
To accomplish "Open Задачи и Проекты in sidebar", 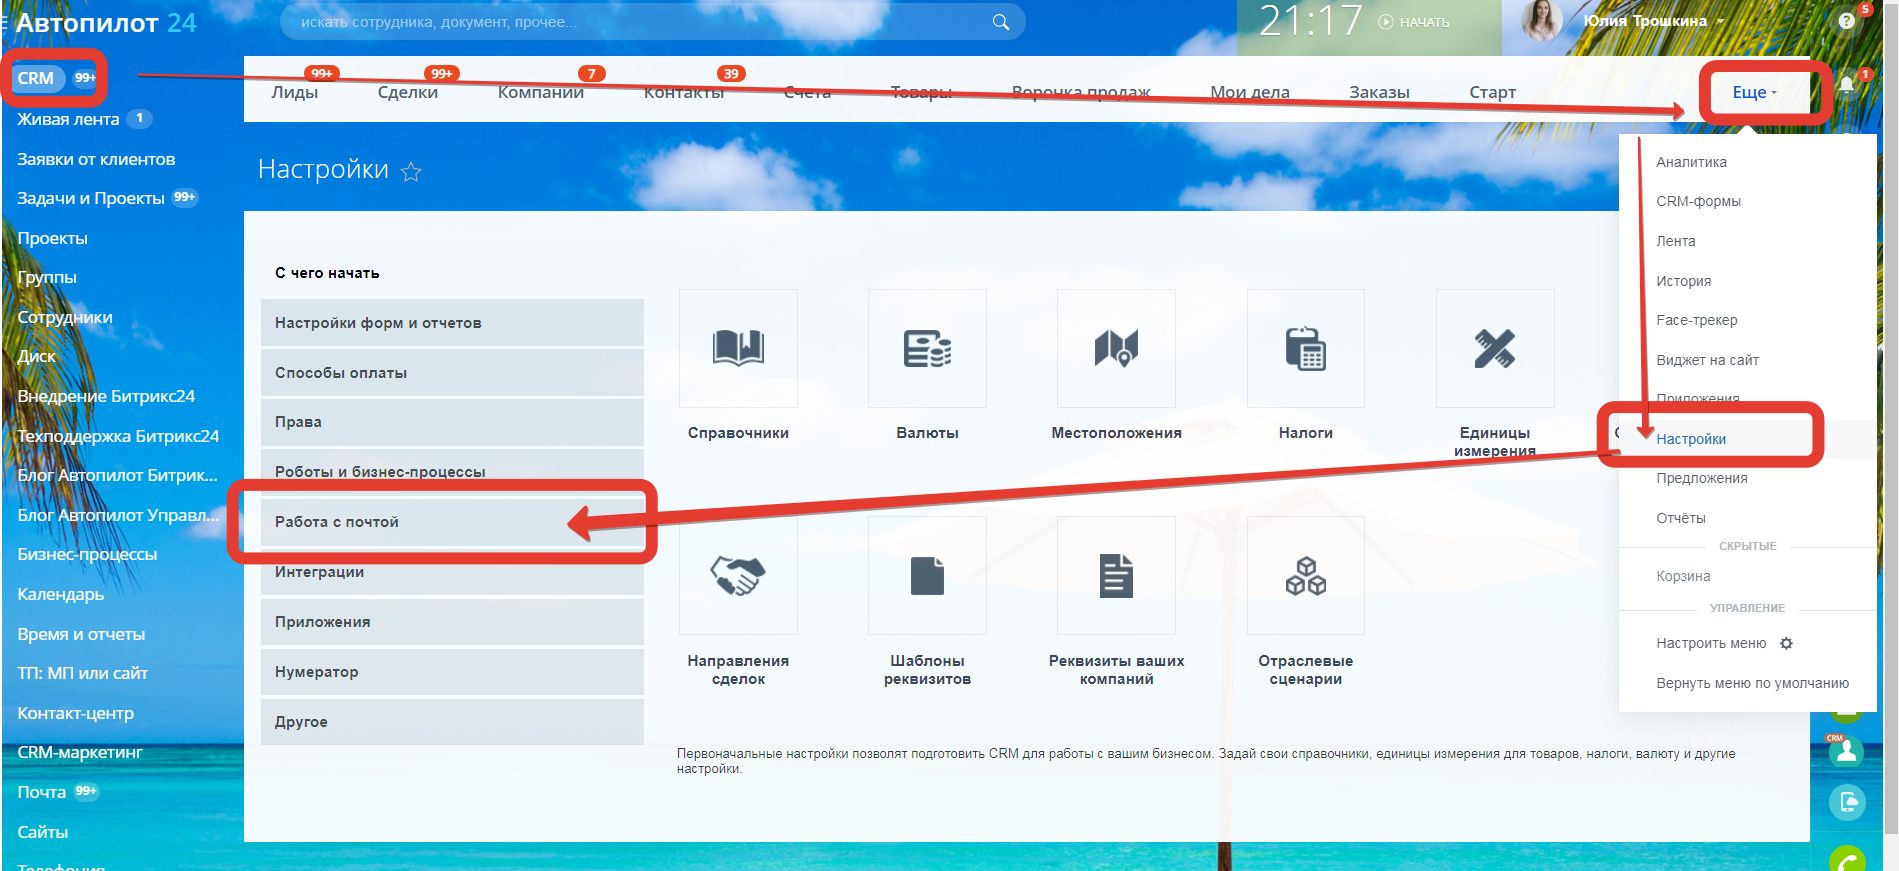I will [x=91, y=198].
